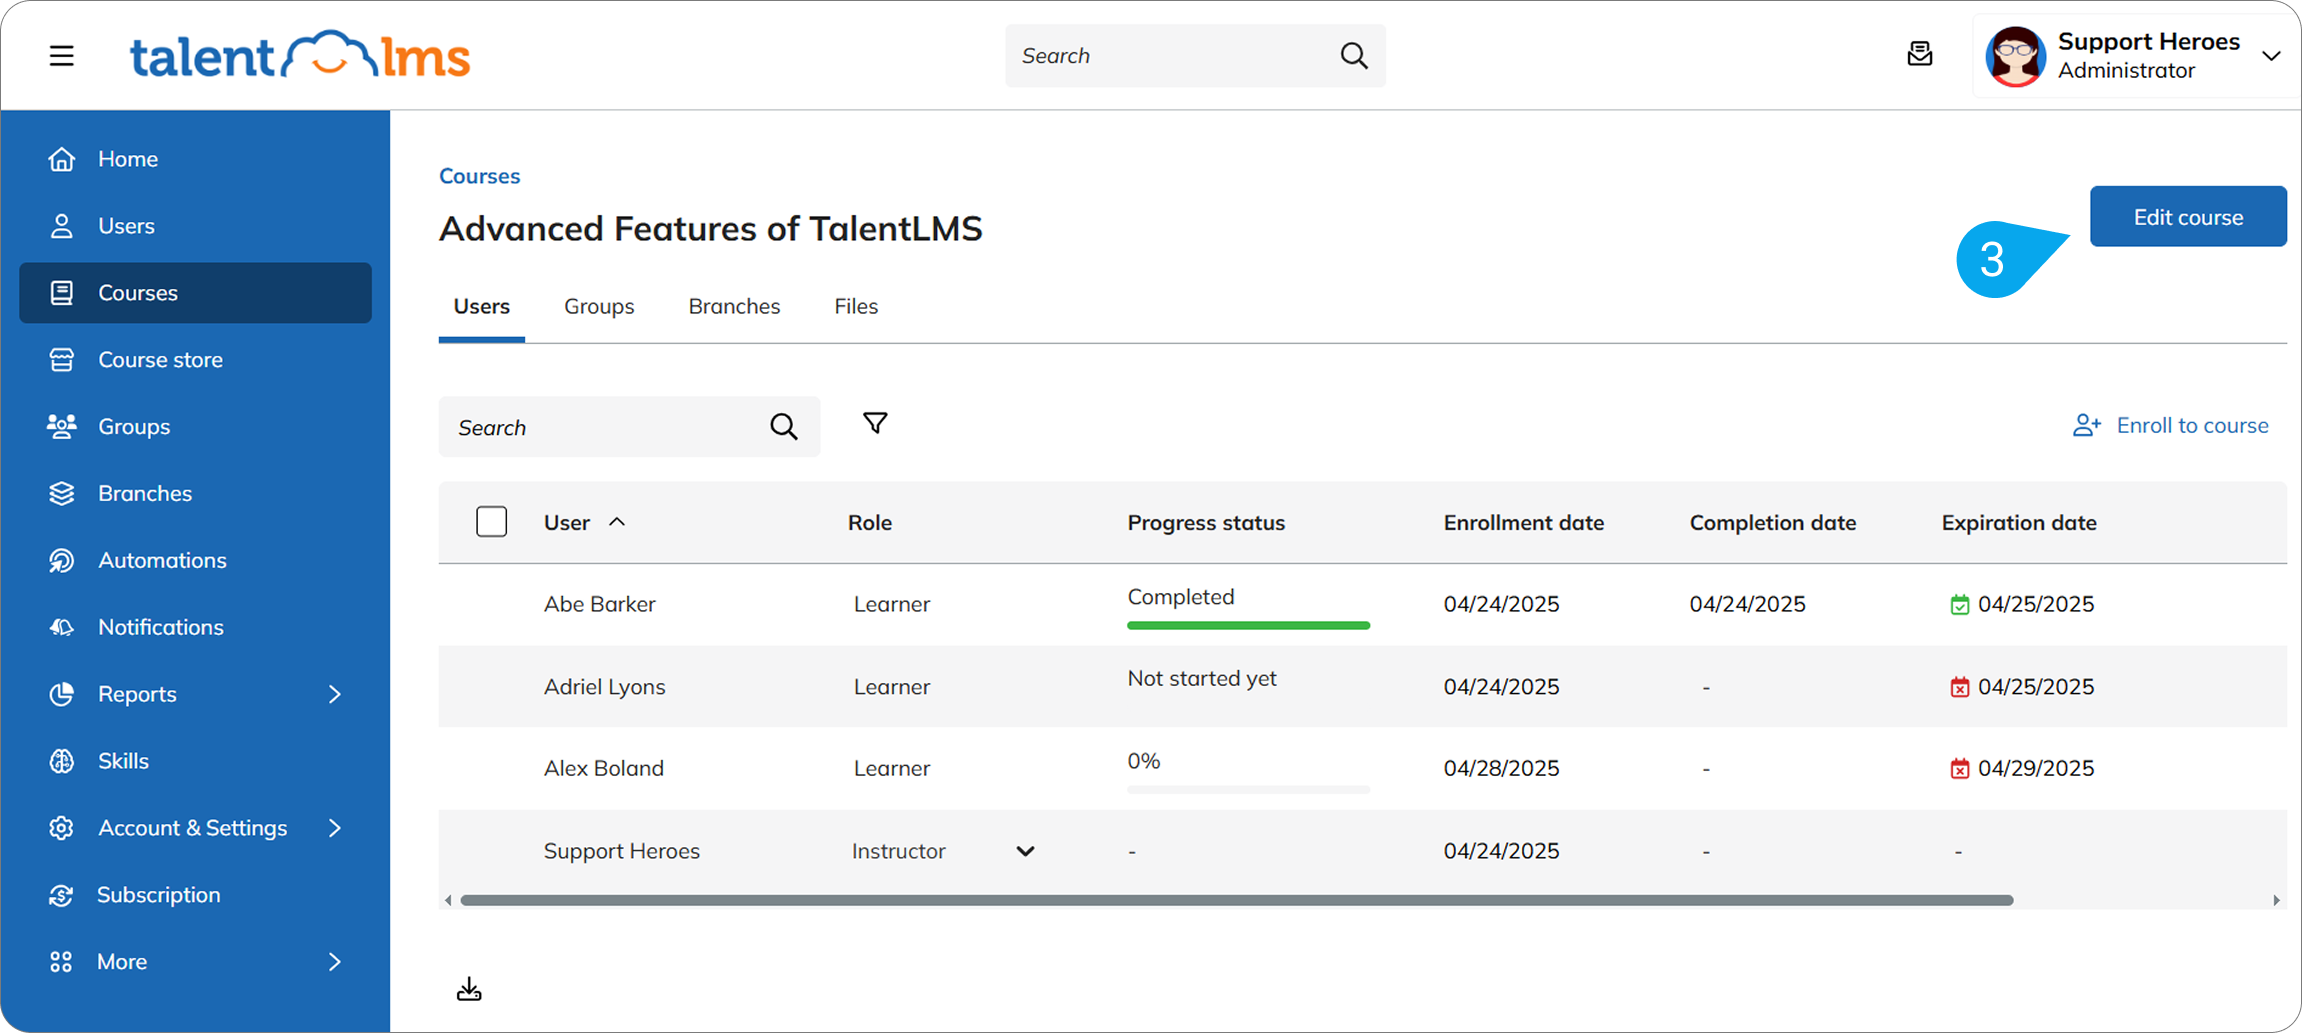2302x1033 pixels.
Task: Click the More grid icon
Action: click(61, 962)
